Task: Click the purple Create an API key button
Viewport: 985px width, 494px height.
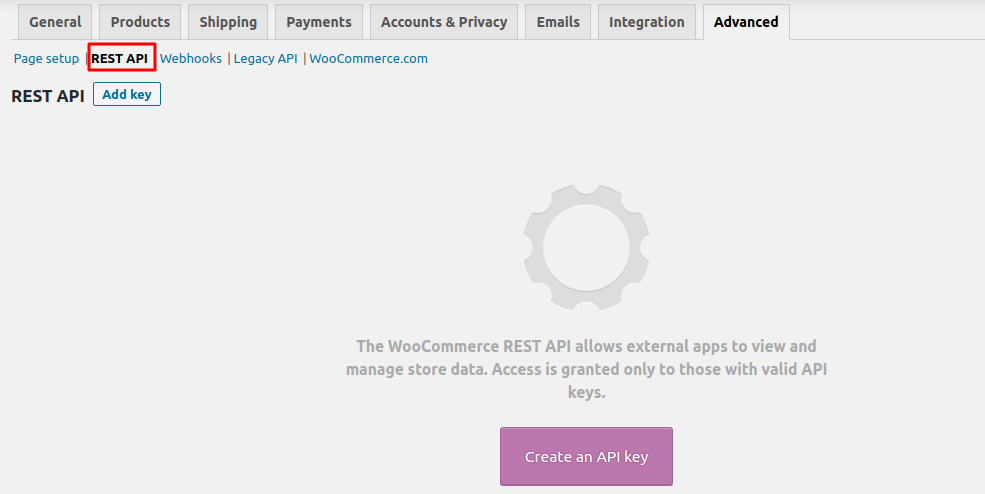Action: tap(586, 457)
